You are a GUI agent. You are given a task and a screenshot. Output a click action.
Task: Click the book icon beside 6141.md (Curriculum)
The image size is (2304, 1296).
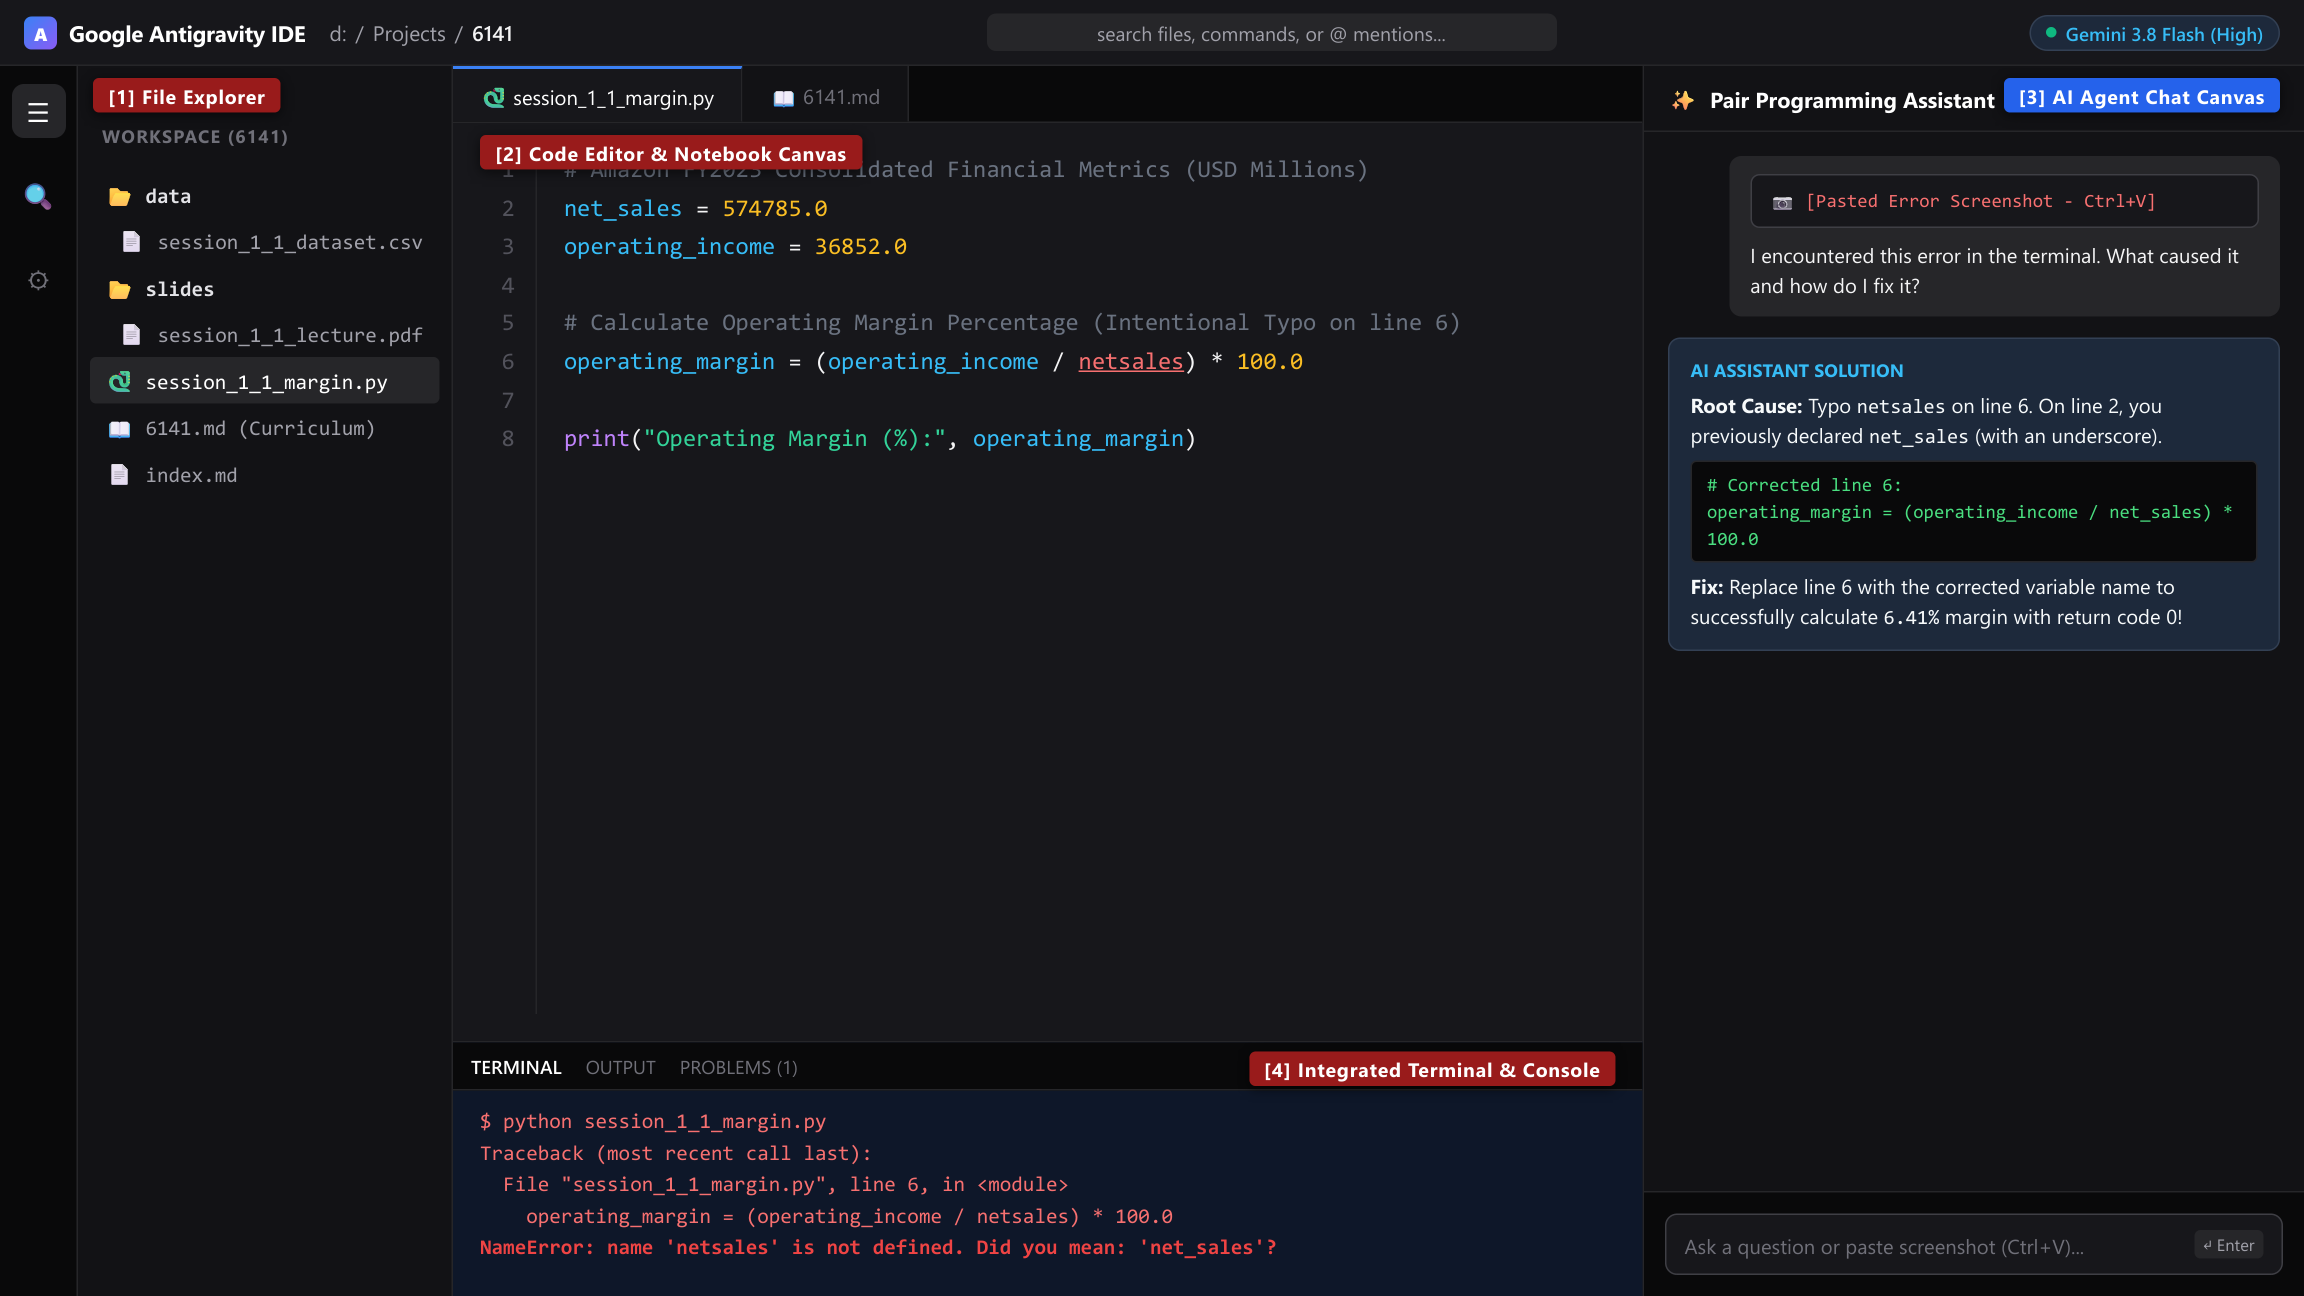(120, 428)
